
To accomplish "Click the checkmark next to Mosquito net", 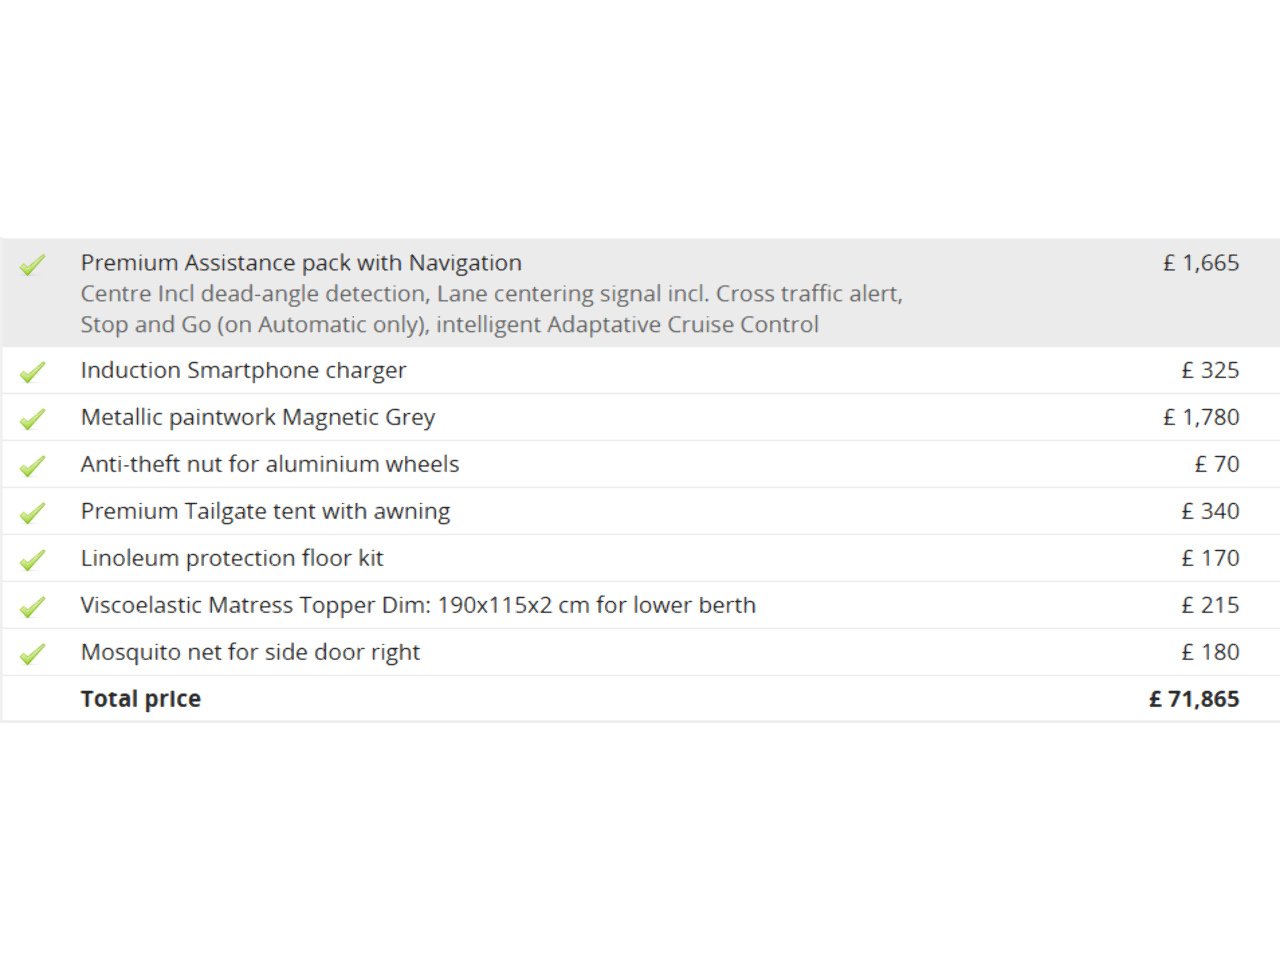I will coord(32,653).
